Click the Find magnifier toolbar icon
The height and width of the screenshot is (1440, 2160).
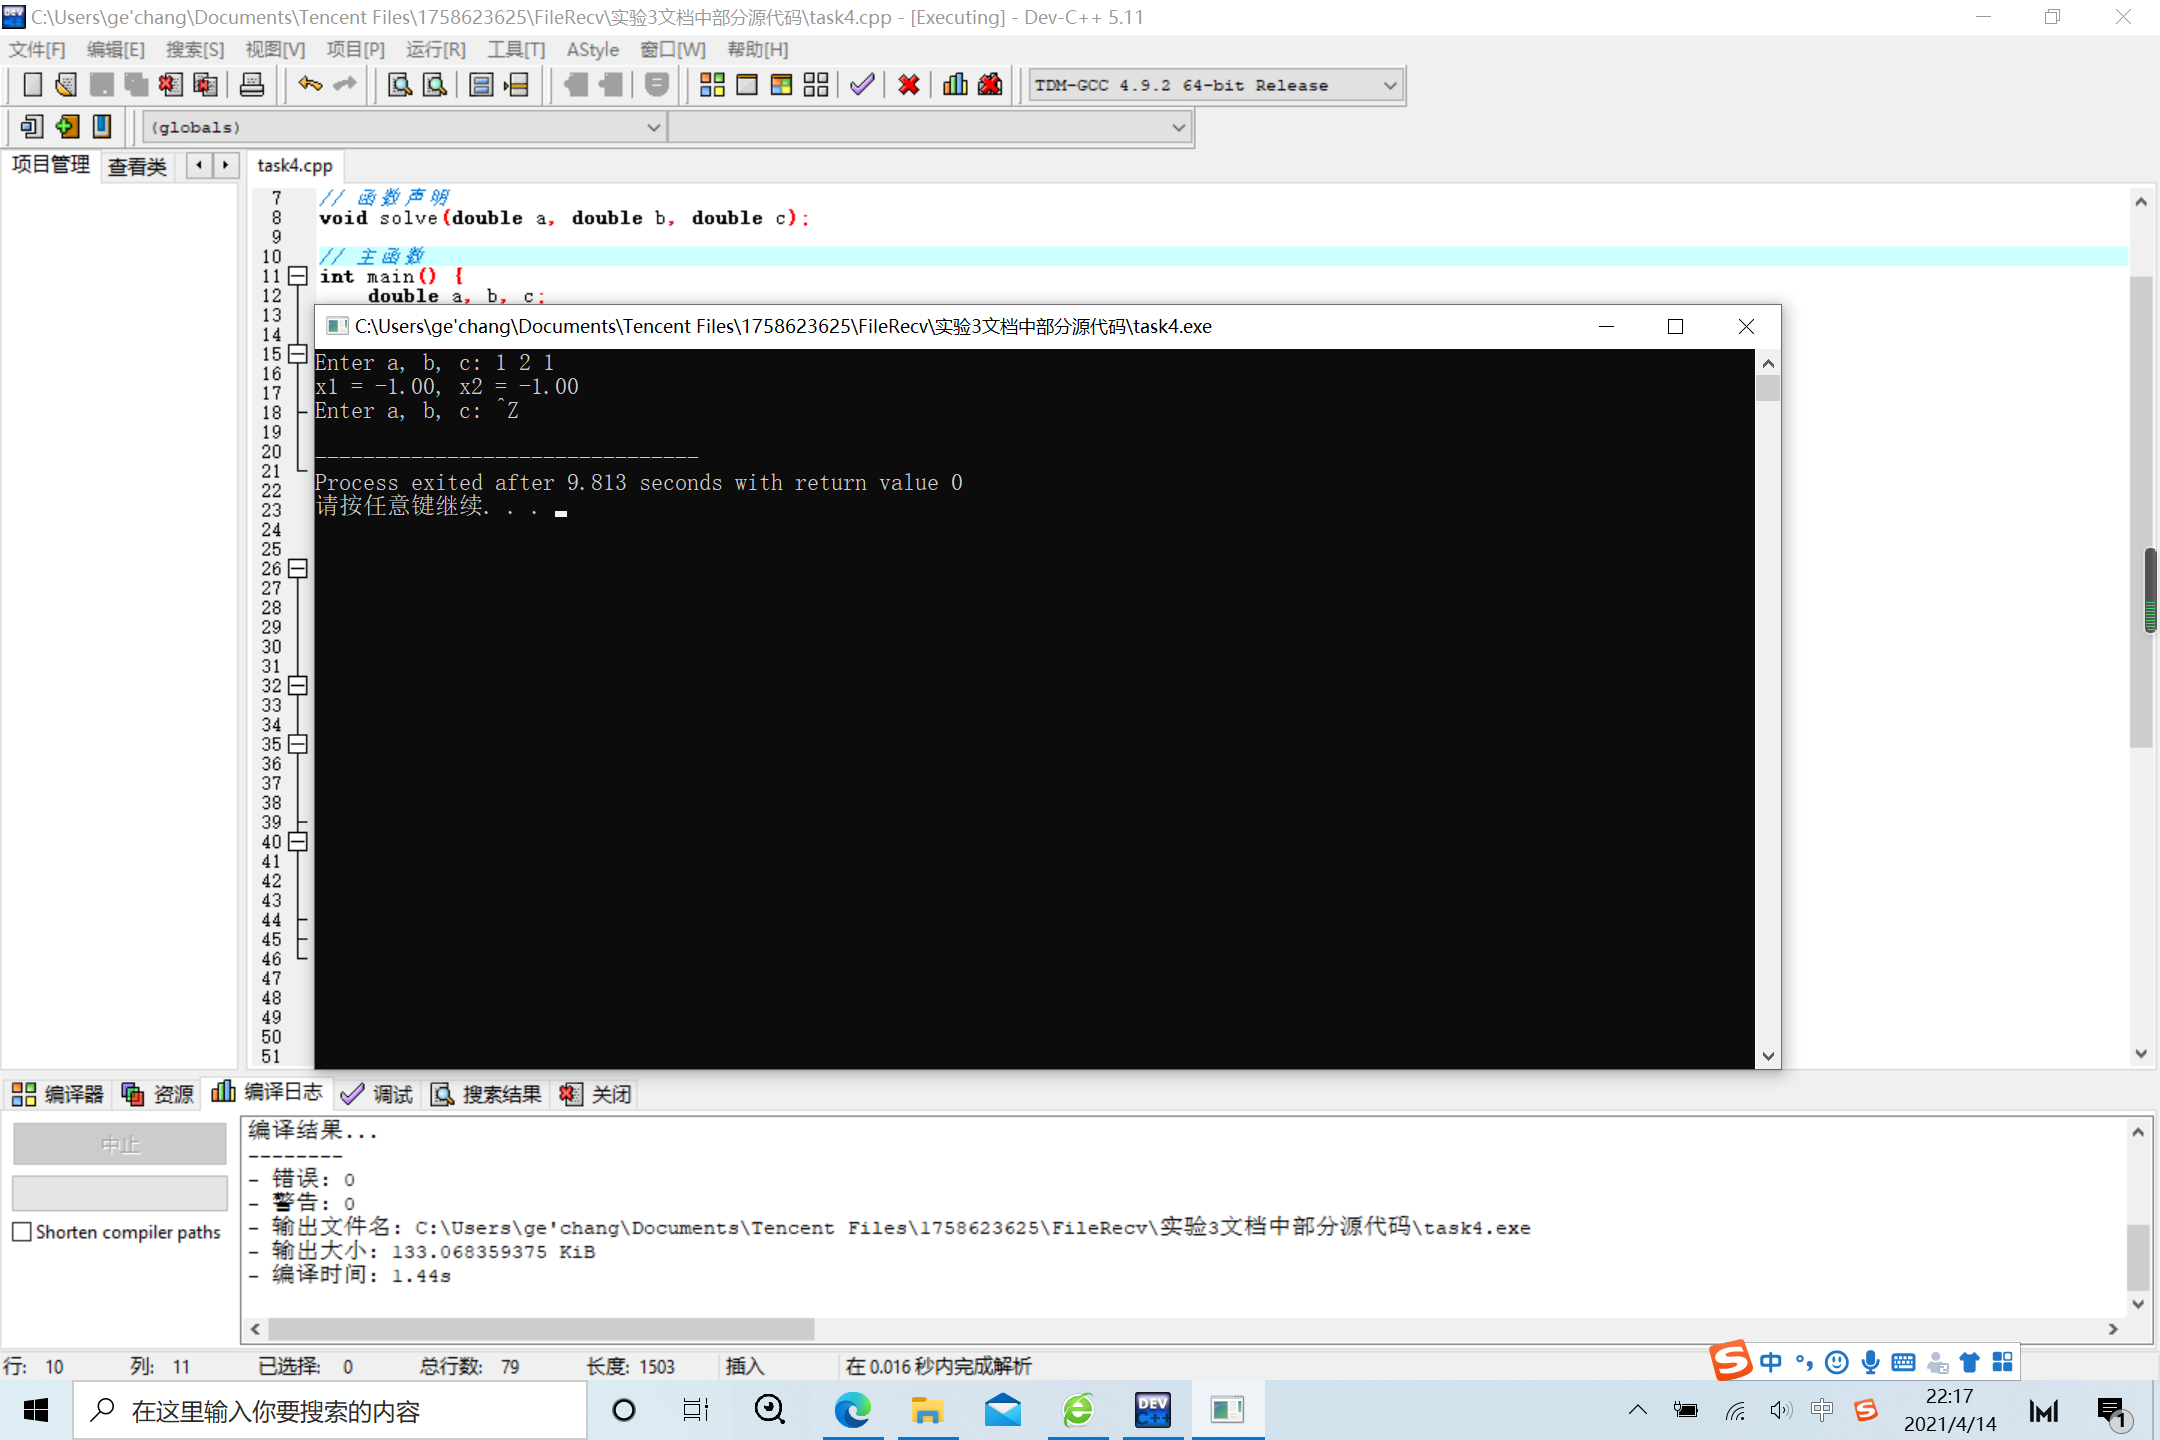pos(399,85)
